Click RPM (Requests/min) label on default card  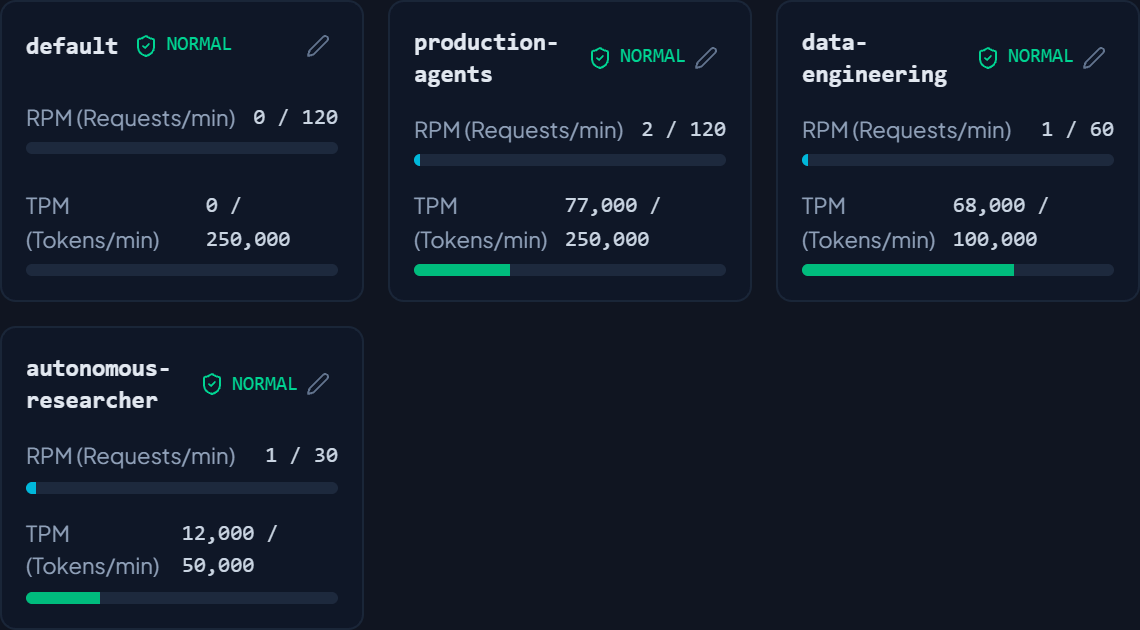(x=131, y=118)
